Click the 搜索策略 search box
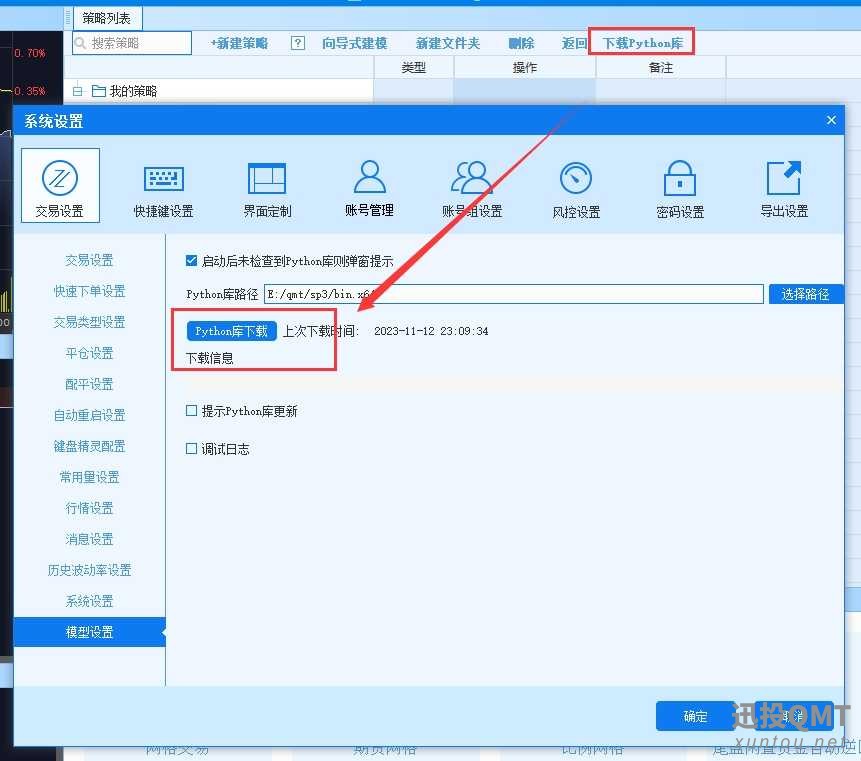861x761 pixels. 132,43
